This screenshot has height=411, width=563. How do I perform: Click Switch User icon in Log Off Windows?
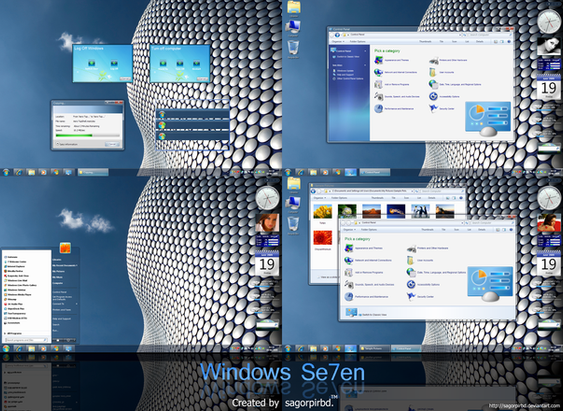92,63
